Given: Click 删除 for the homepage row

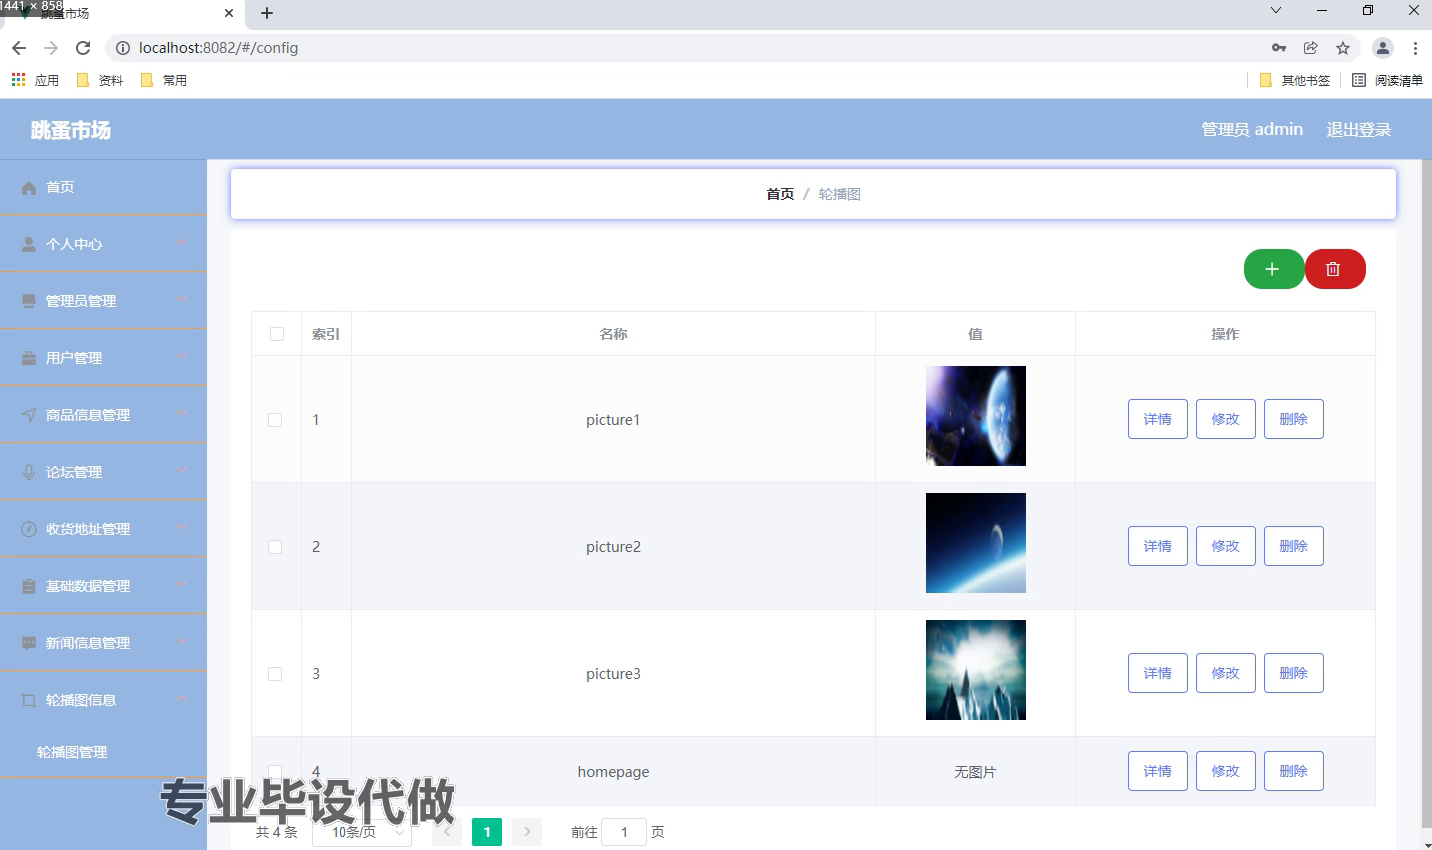Looking at the screenshot, I should 1294,771.
